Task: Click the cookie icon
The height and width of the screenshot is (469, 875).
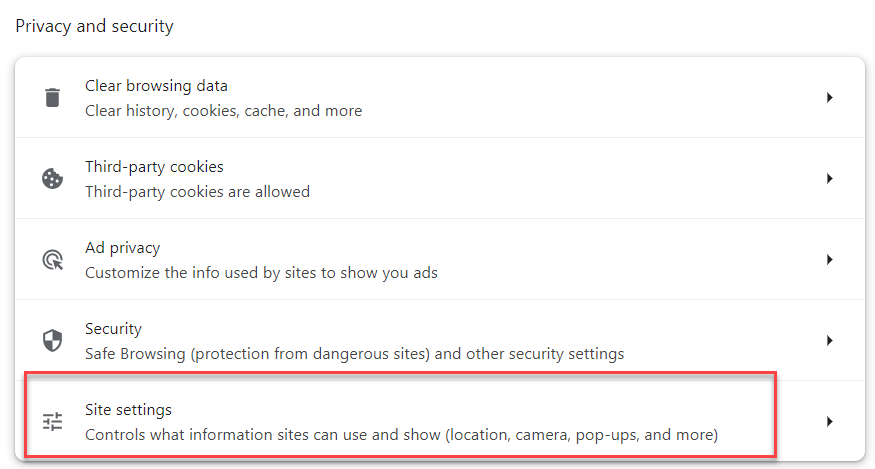Action: (52, 179)
